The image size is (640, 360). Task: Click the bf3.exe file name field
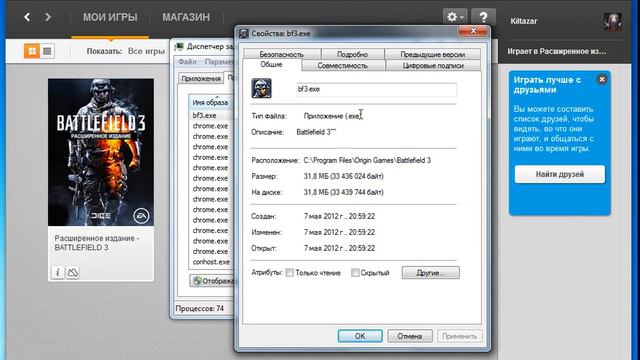point(376,89)
